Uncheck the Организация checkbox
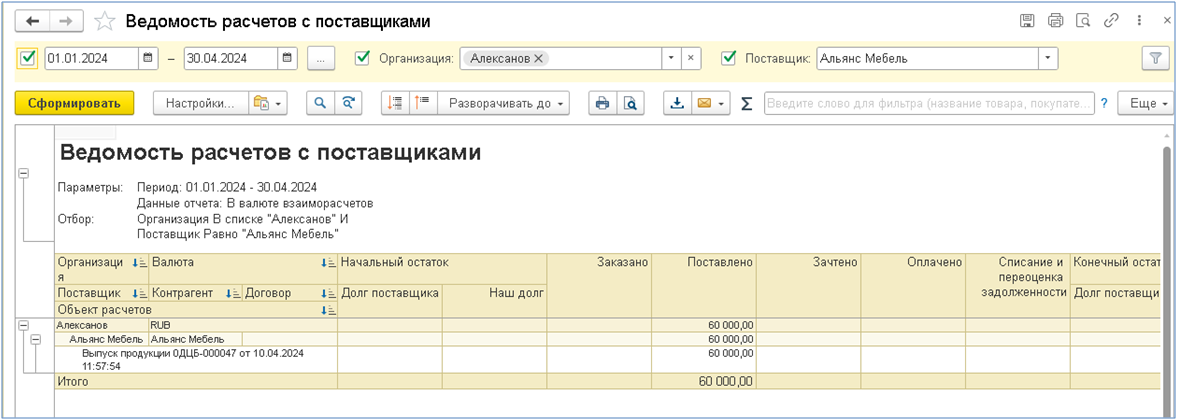Viewport: 1177px width, 420px height. pos(364,58)
